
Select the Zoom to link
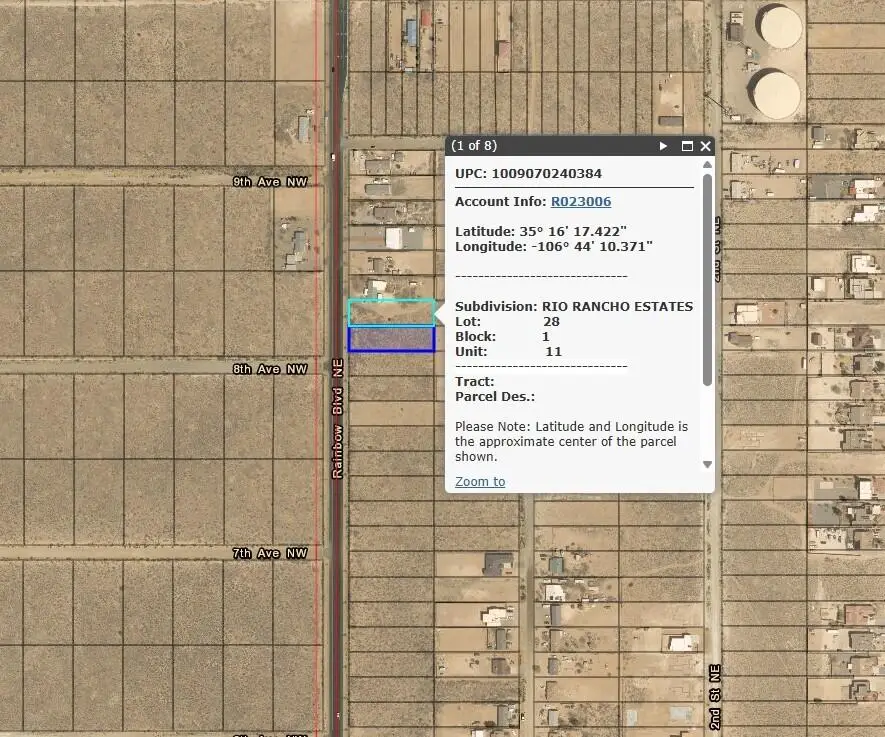[479, 481]
